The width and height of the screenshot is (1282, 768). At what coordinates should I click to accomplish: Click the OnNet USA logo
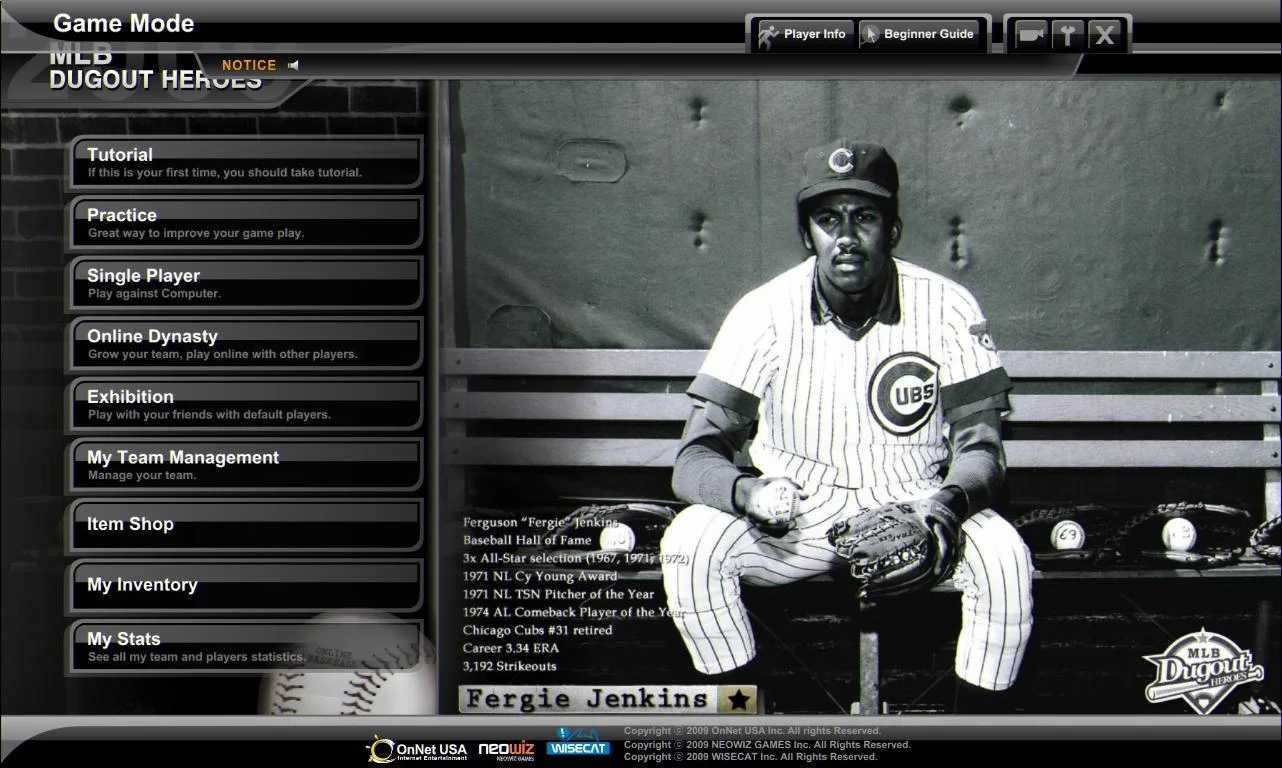[417, 749]
